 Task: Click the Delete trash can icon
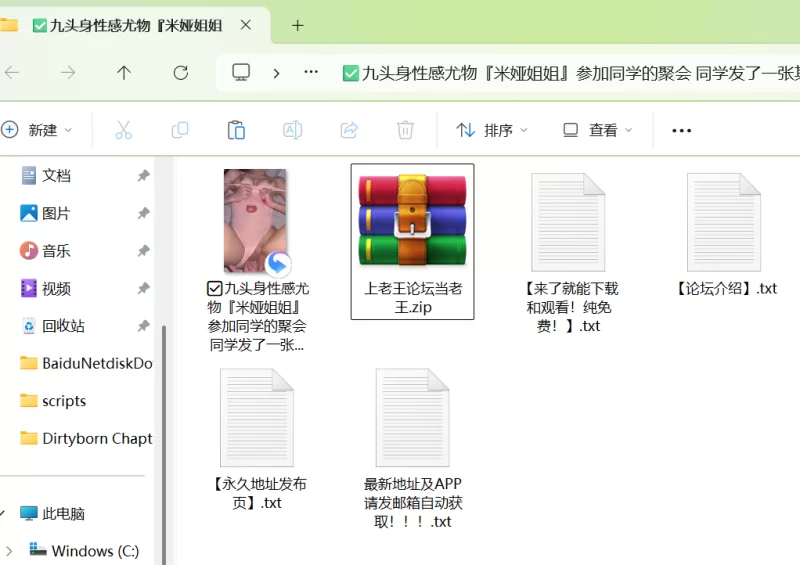pos(405,130)
